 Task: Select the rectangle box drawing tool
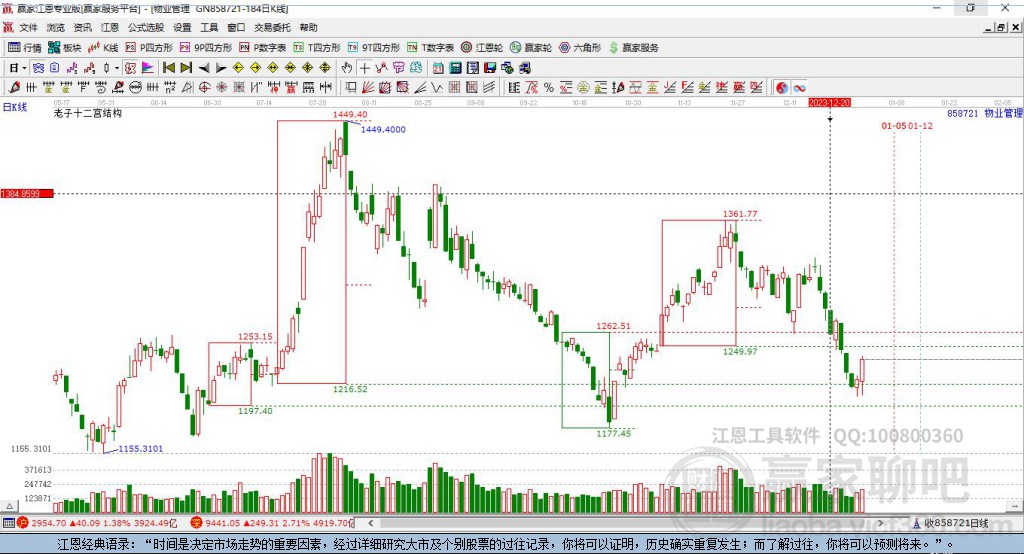tap(351, 88)
